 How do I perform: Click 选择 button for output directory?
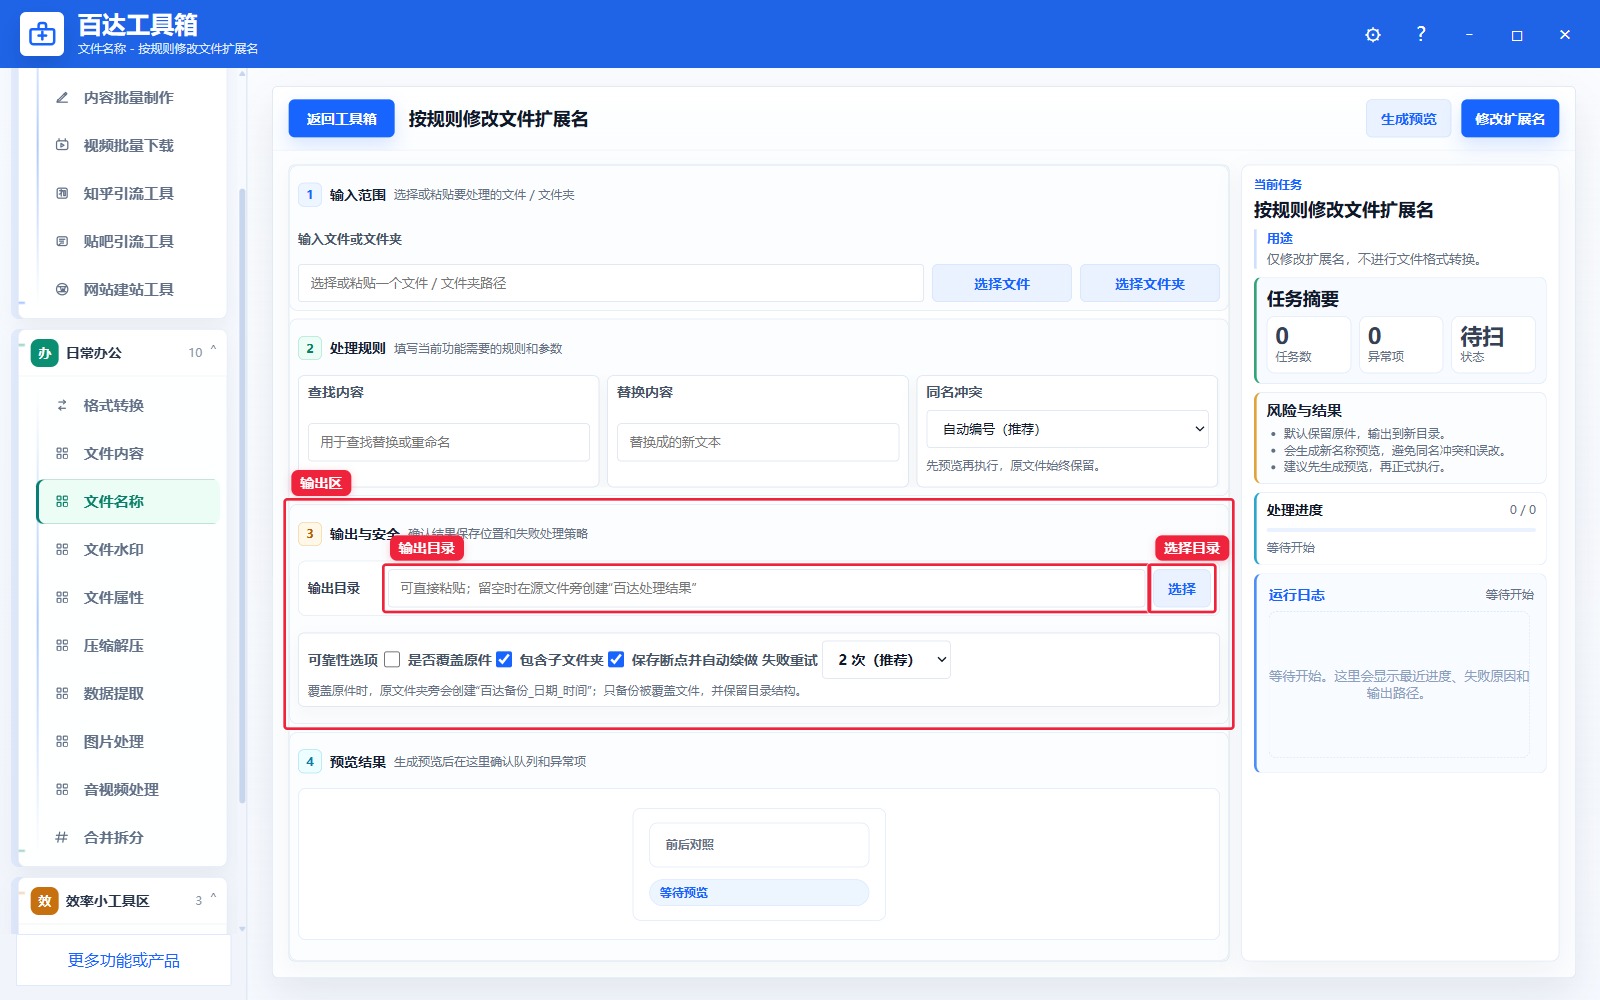point(1181,589)
